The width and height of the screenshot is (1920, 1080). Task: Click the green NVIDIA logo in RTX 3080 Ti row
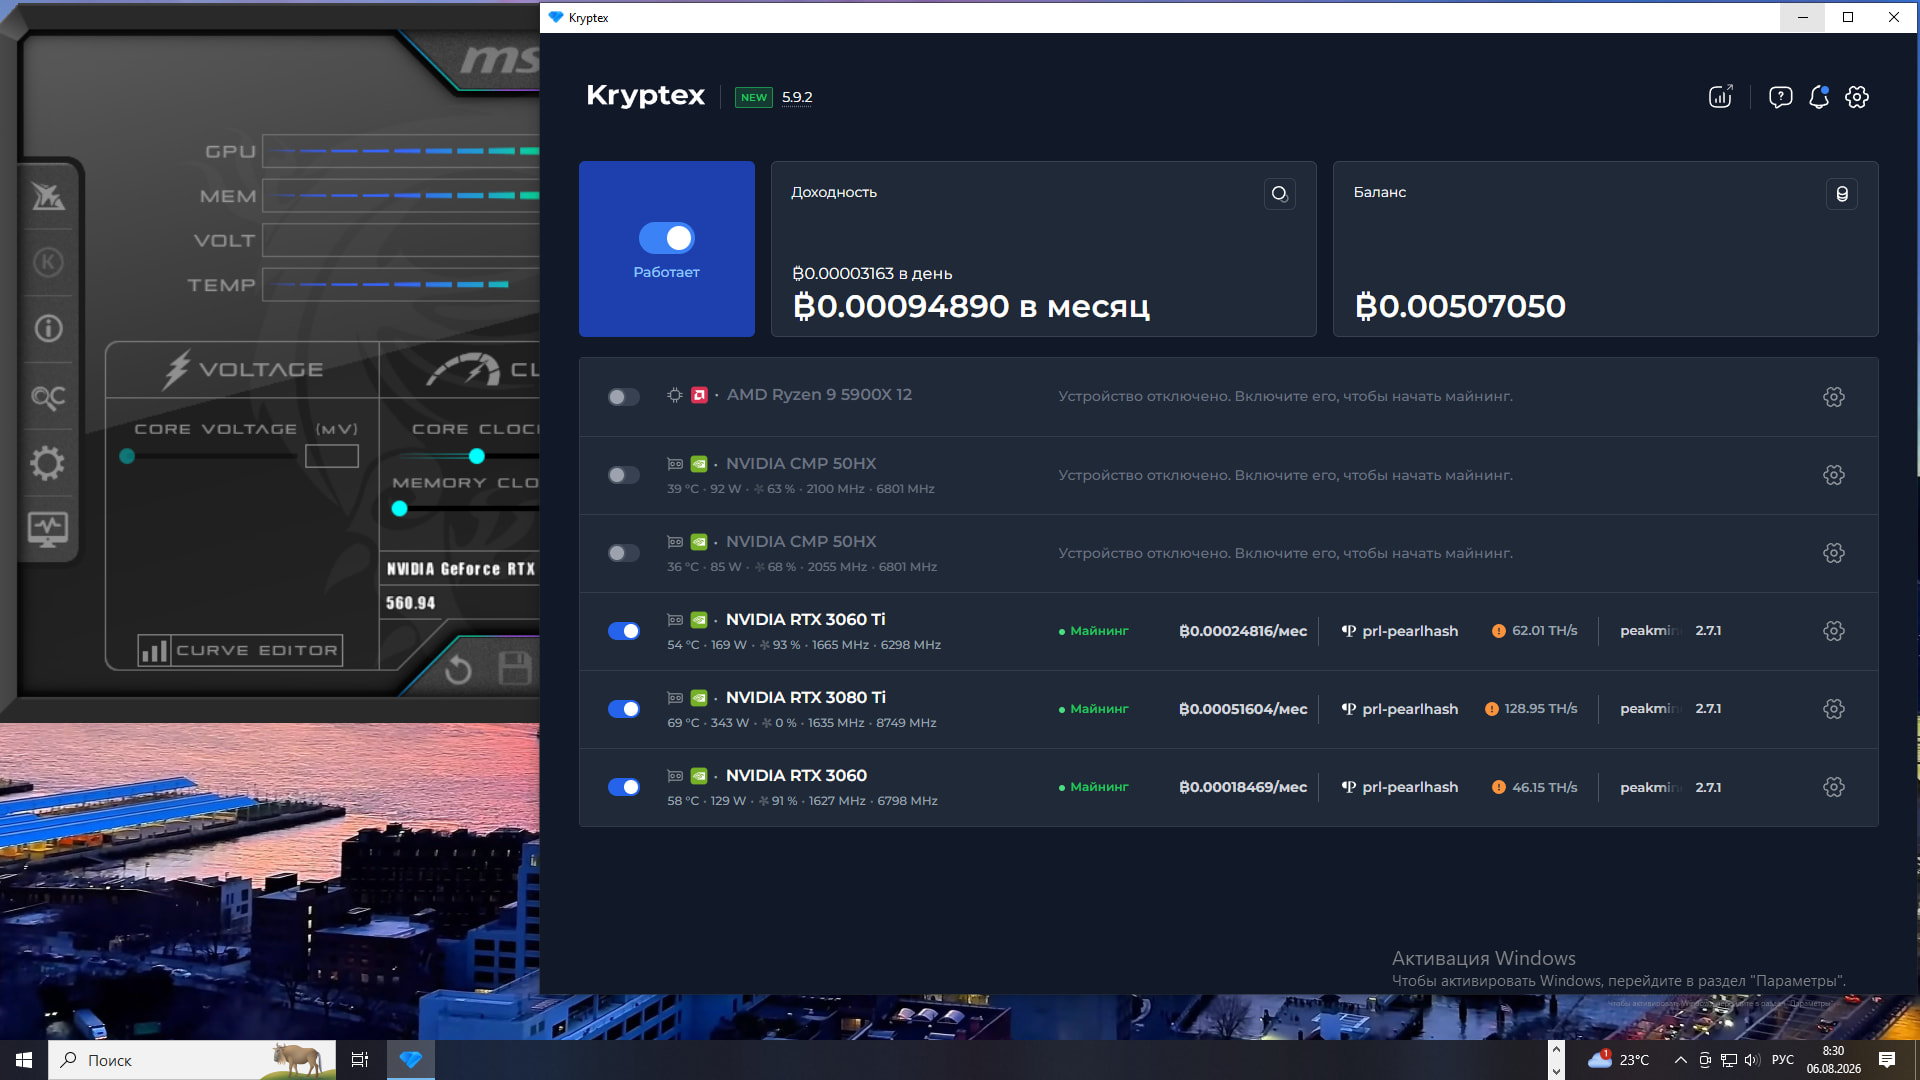(x=699, y=697)
